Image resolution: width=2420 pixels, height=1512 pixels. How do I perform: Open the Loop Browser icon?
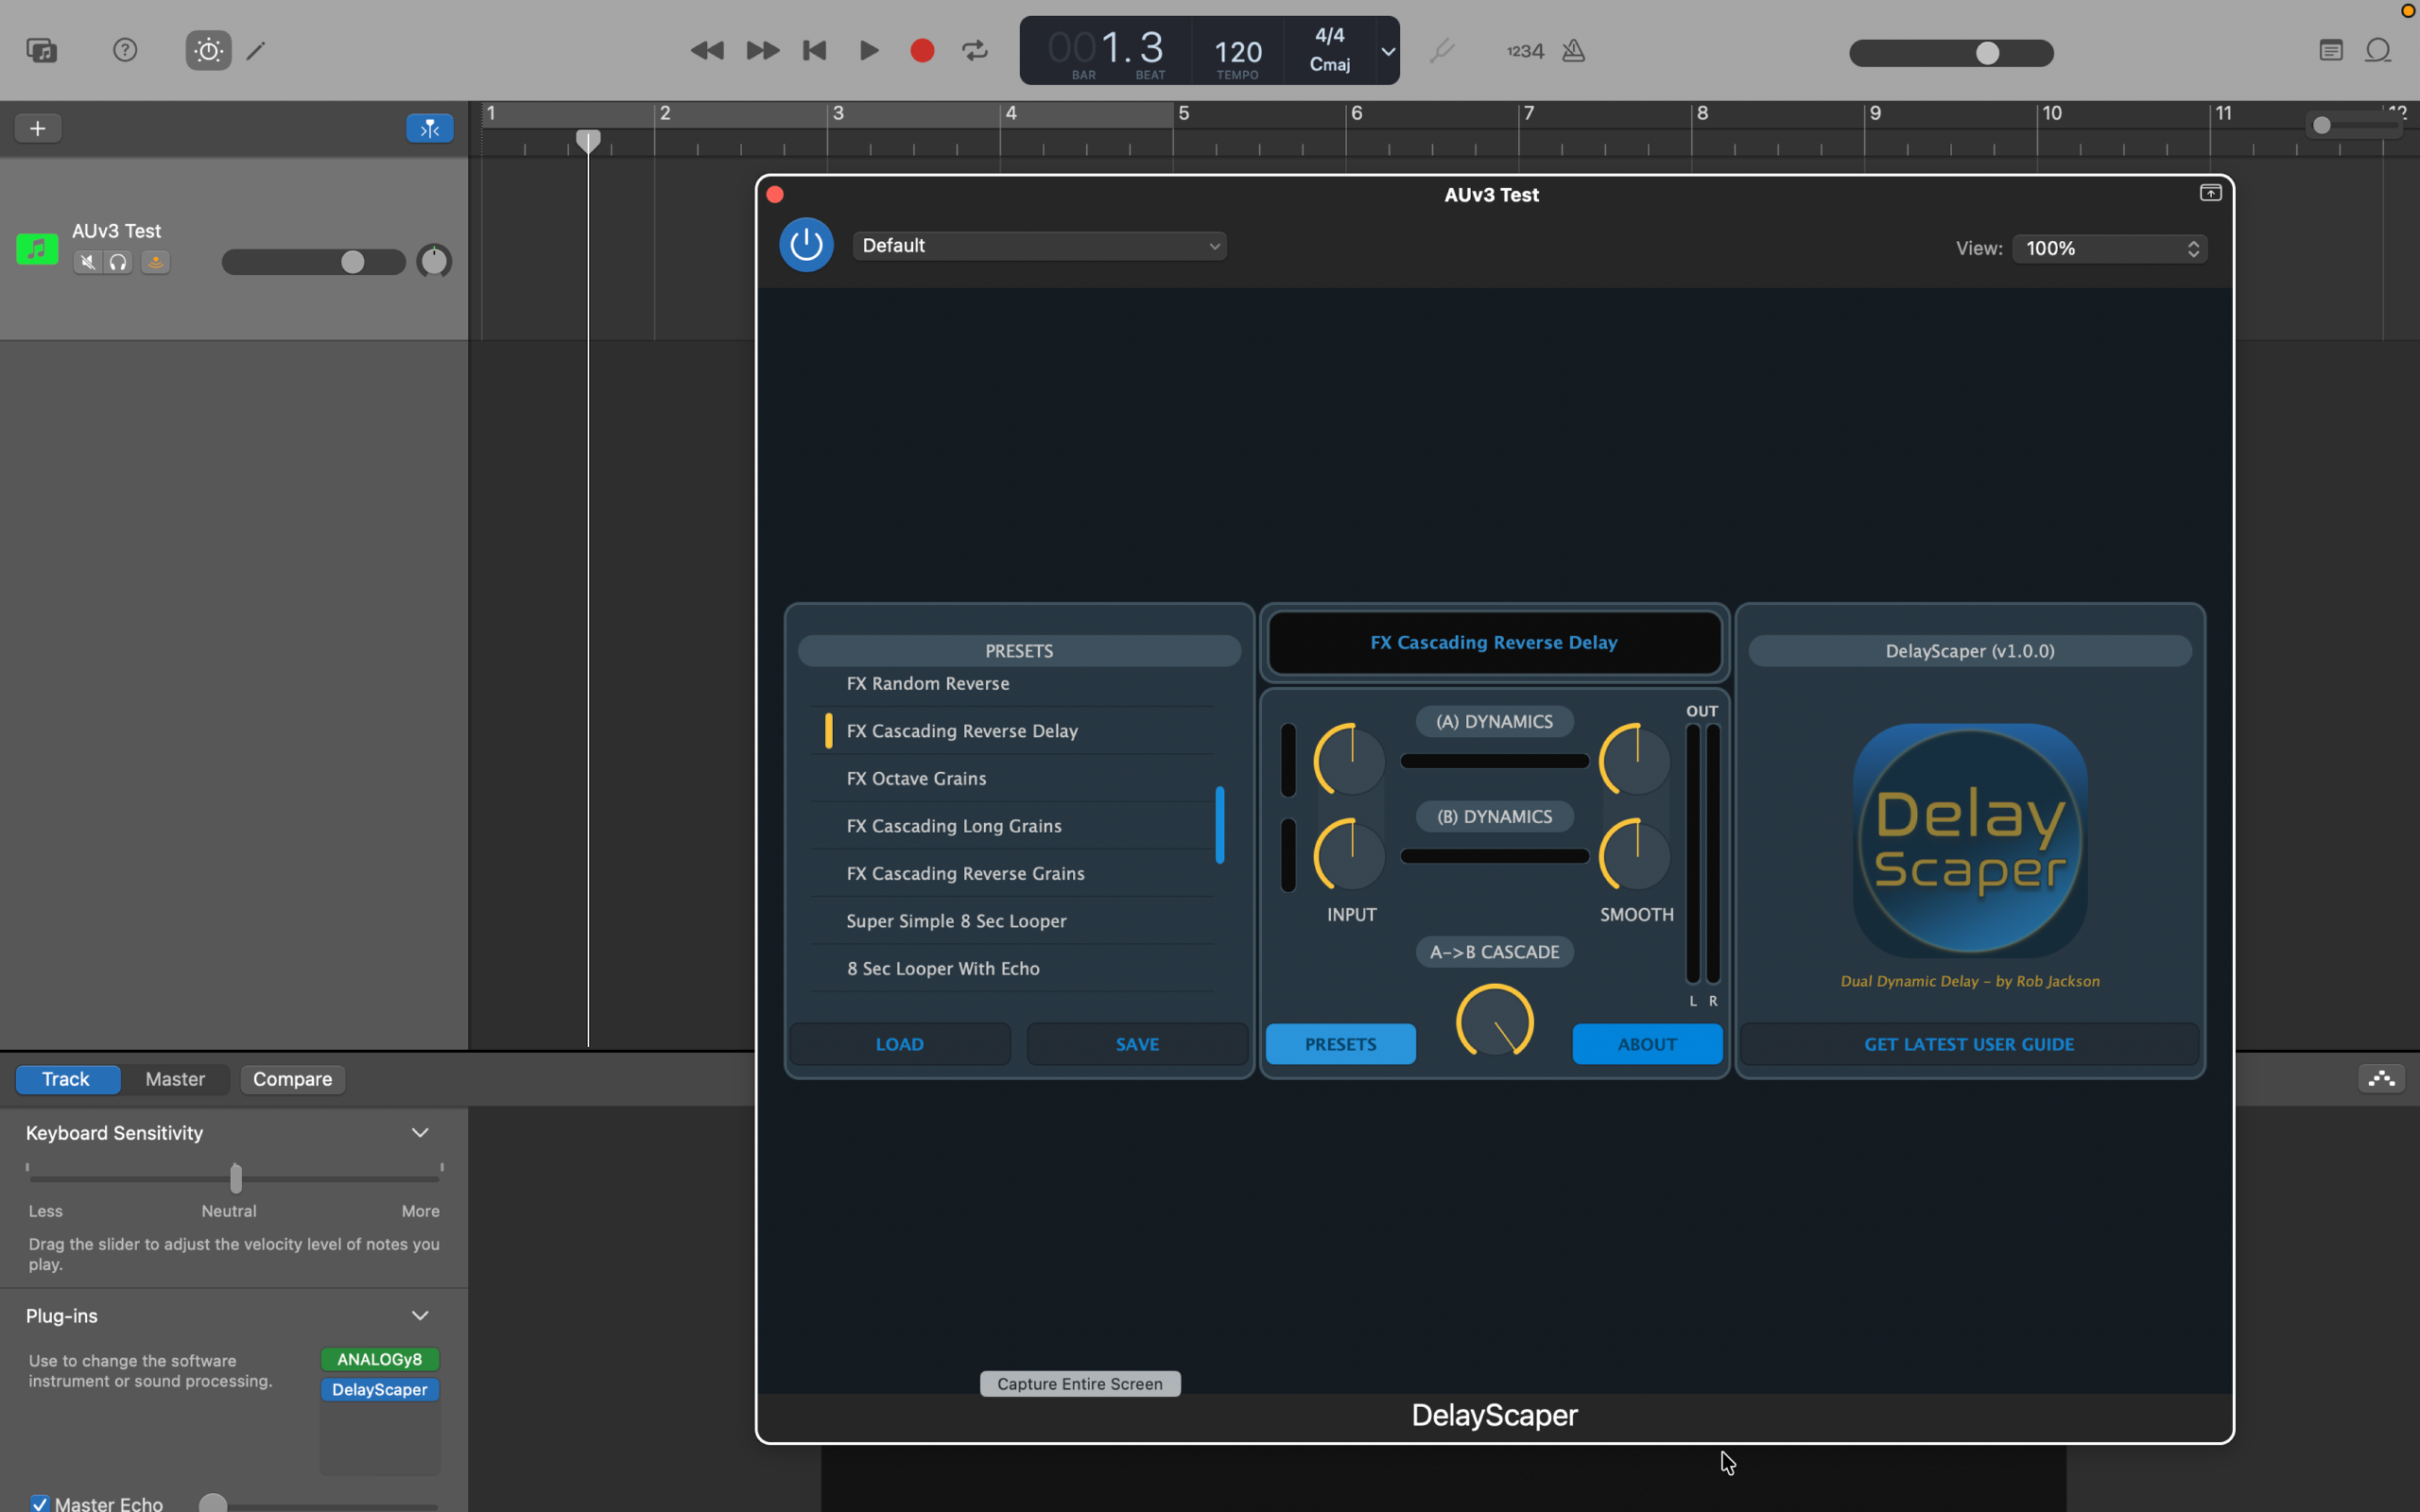[x=2378, y=50]
